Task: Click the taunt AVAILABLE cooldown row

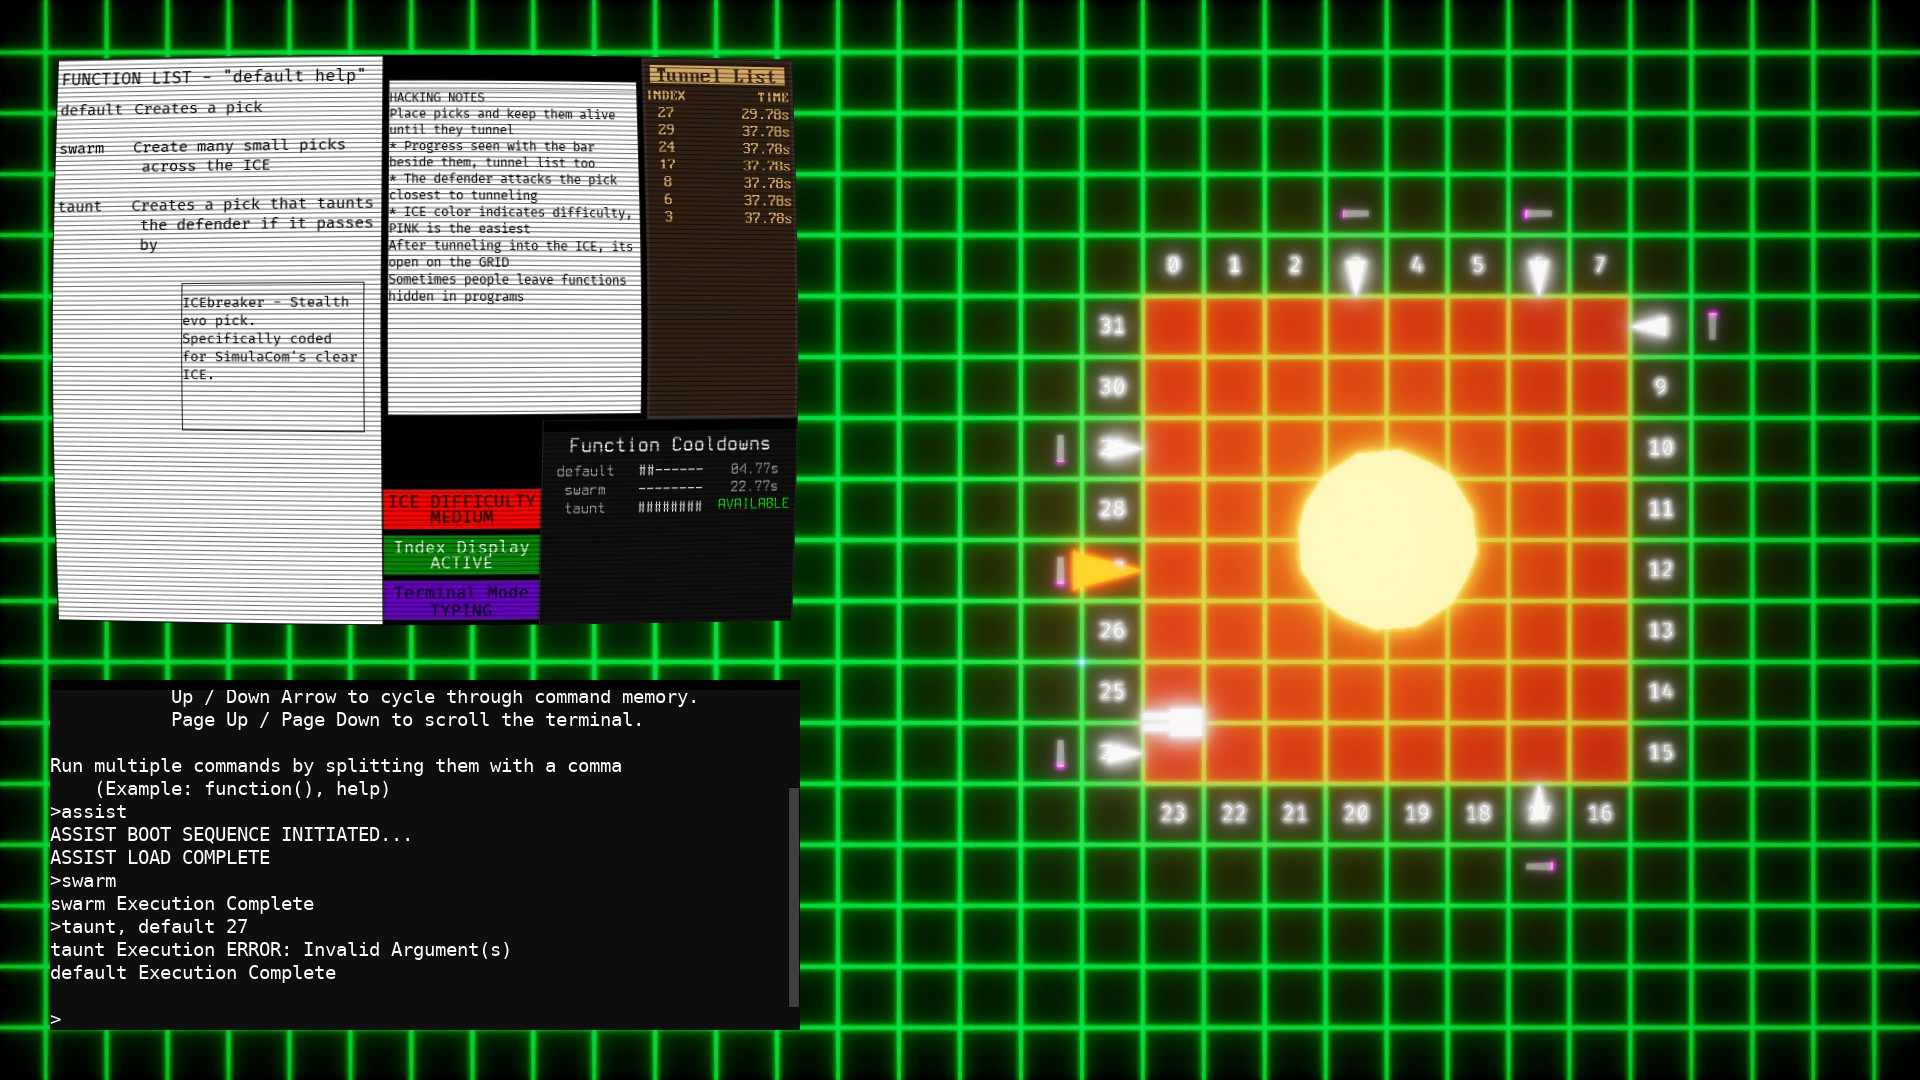Action: pos(672,508)
